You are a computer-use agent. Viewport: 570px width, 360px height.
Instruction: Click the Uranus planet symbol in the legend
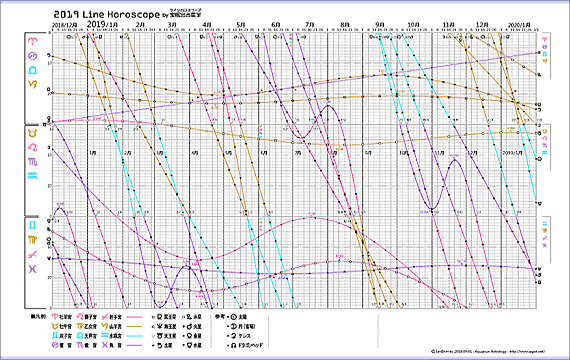pyautogui.click(x=160, y=336)
